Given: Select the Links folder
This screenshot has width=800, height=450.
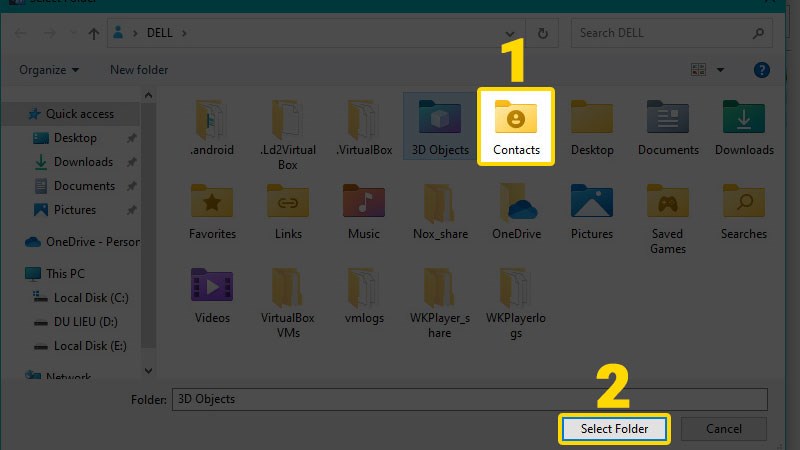Looking at the screenshot, I should pos(288,212).
